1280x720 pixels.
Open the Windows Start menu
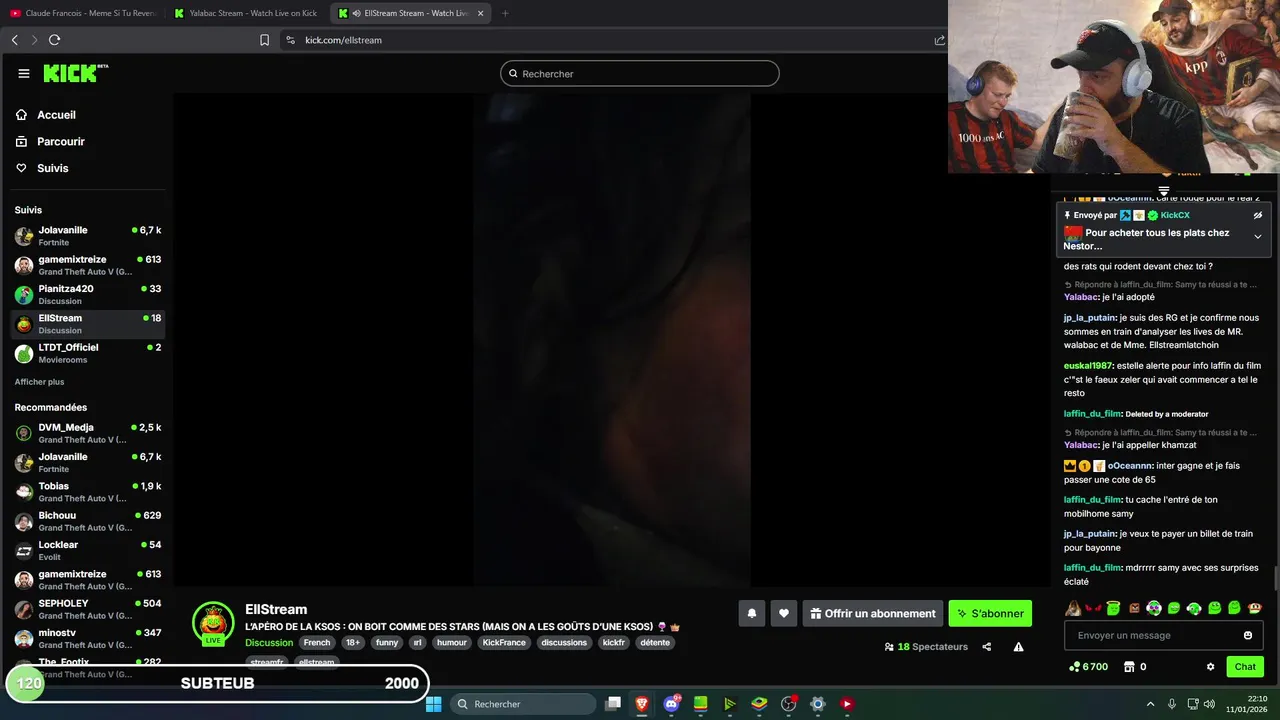[x=434, y=704]
